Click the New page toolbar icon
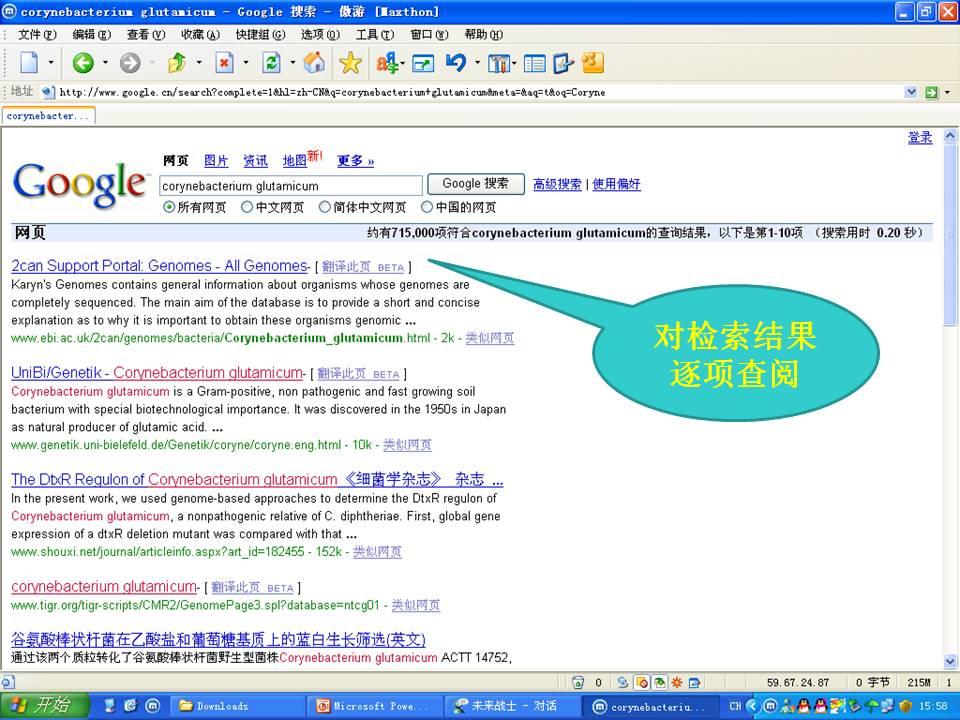The height and width of the screenshot is (720, 960). pyautogui.click(x=29, y=62)
